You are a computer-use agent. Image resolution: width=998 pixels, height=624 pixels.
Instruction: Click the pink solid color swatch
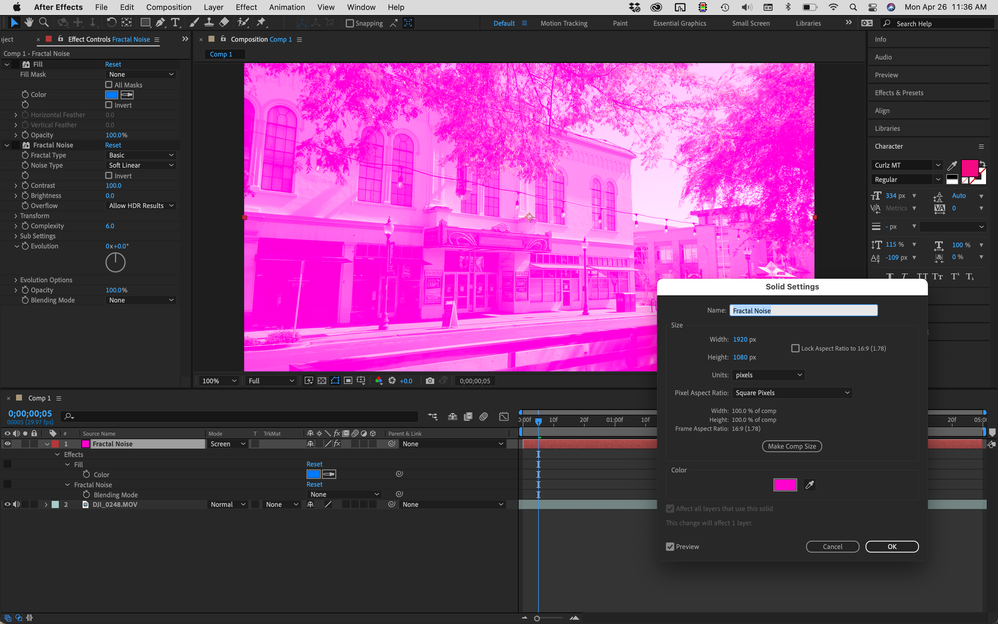point(785,485)
